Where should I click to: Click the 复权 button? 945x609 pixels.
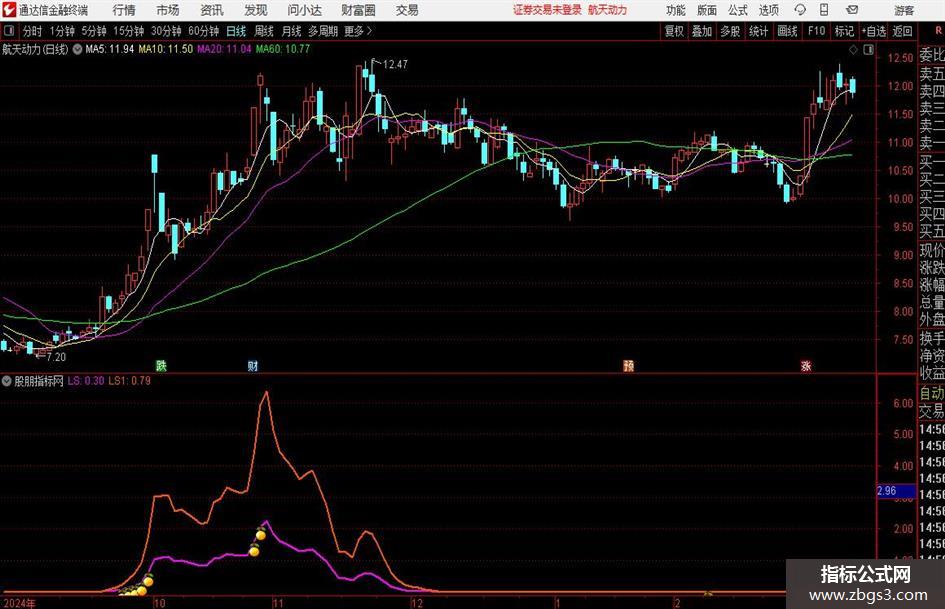click(x=674, y=31)
